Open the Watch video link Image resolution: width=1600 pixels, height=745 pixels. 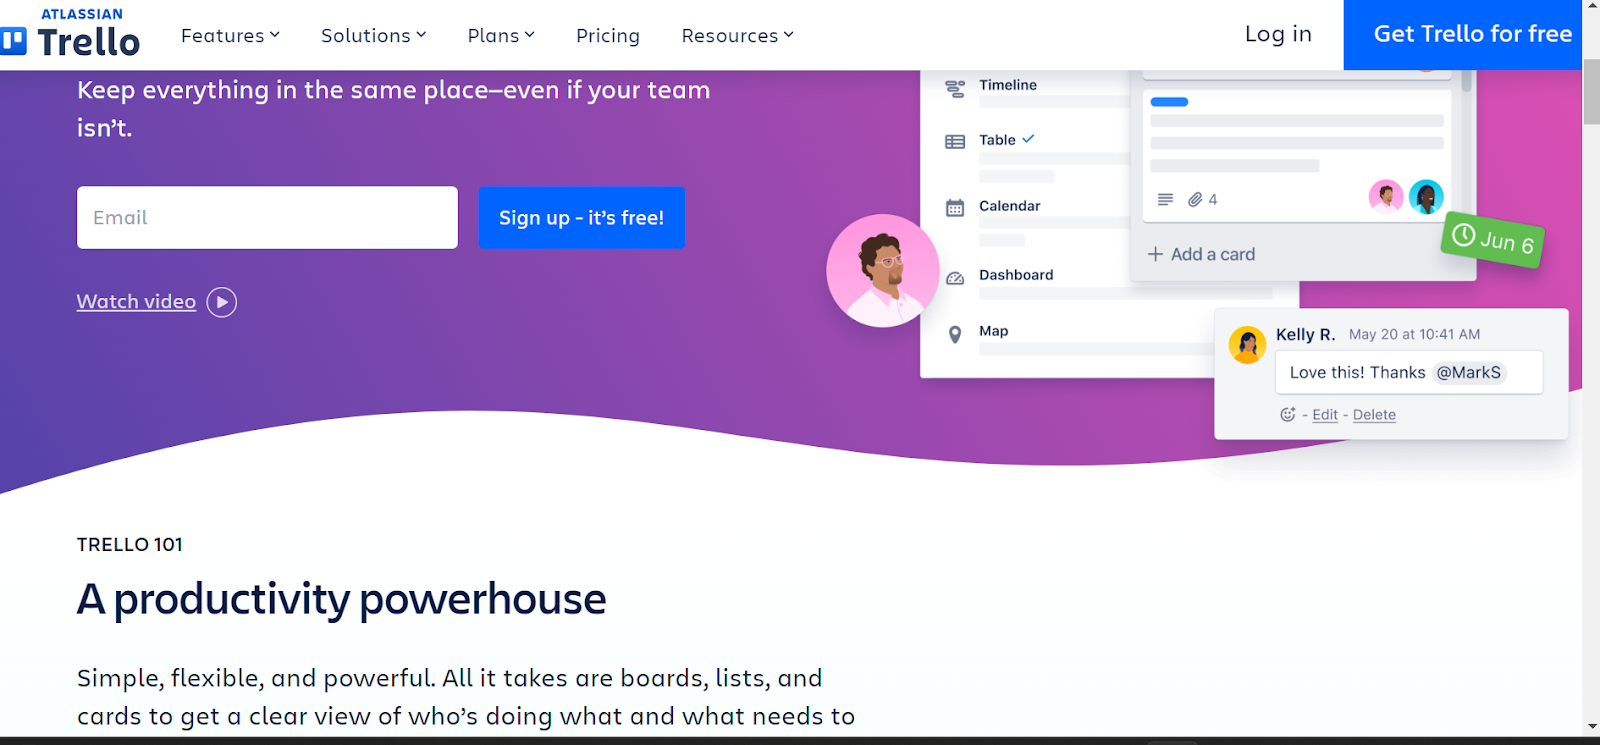136,302
